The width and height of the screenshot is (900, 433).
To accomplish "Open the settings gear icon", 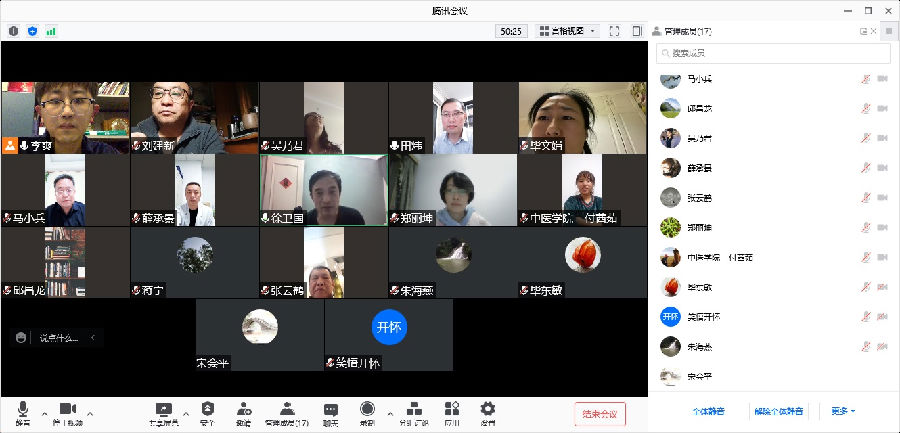I will click(488, 409).
